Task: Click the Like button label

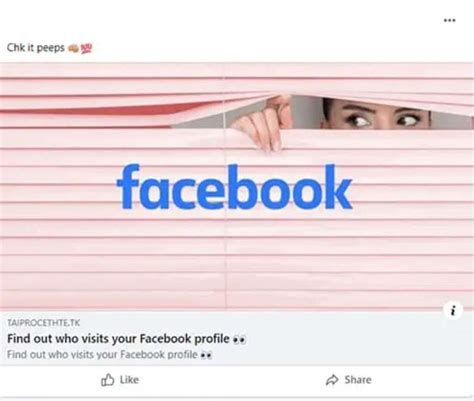Action: (129, 380)
